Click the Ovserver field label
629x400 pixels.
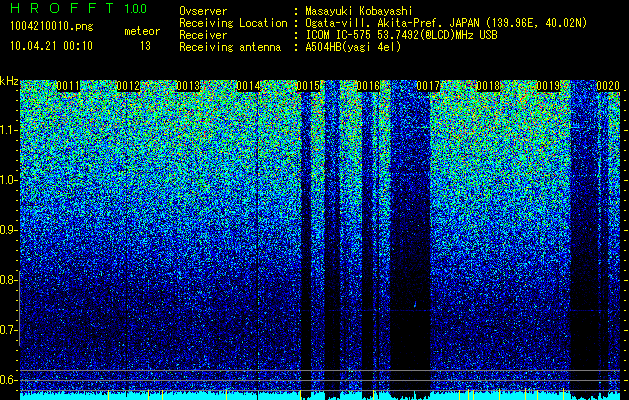click(203, 11)
